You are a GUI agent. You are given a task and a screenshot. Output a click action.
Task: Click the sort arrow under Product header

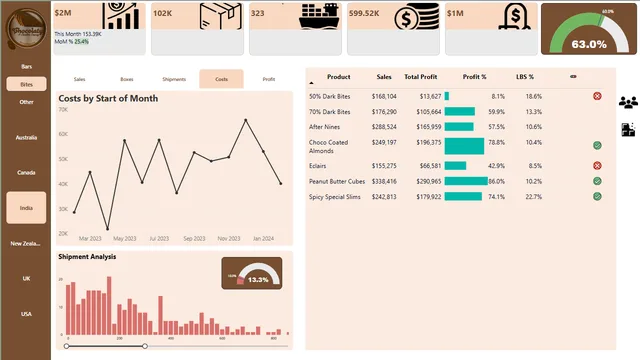(311, 83)
